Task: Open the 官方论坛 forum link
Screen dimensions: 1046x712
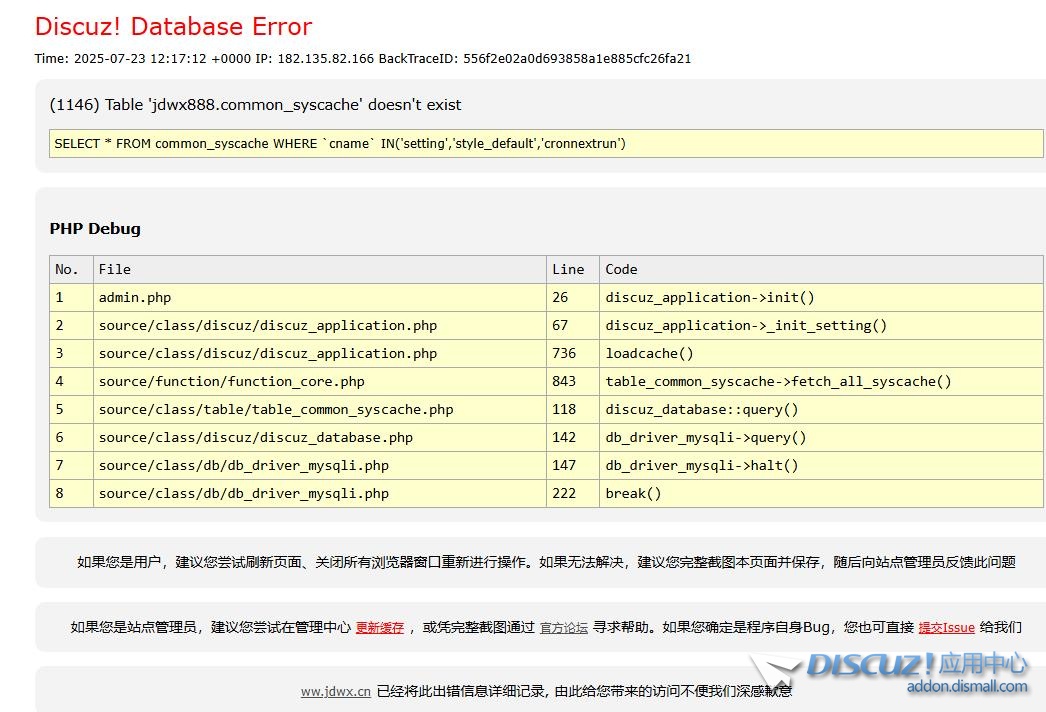Action: click(x=564, y=628)
